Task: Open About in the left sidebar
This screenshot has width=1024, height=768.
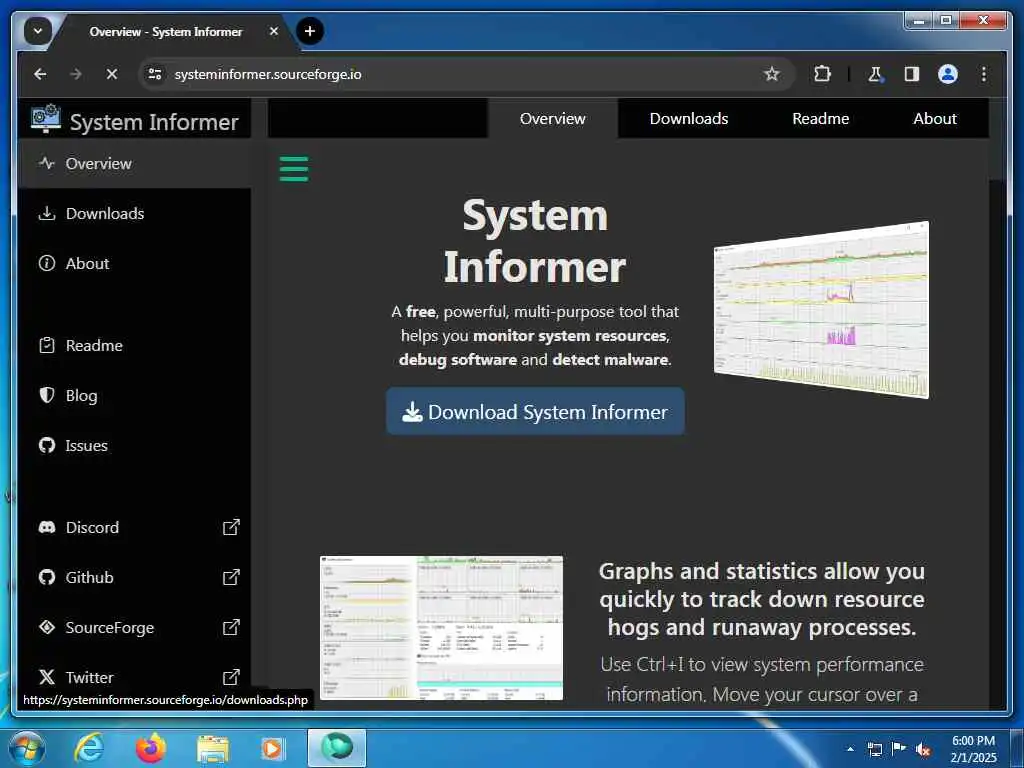Action: [x=135, y=263]
